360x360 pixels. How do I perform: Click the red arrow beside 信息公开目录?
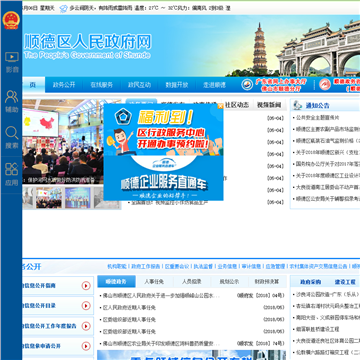tap(86, 306)
